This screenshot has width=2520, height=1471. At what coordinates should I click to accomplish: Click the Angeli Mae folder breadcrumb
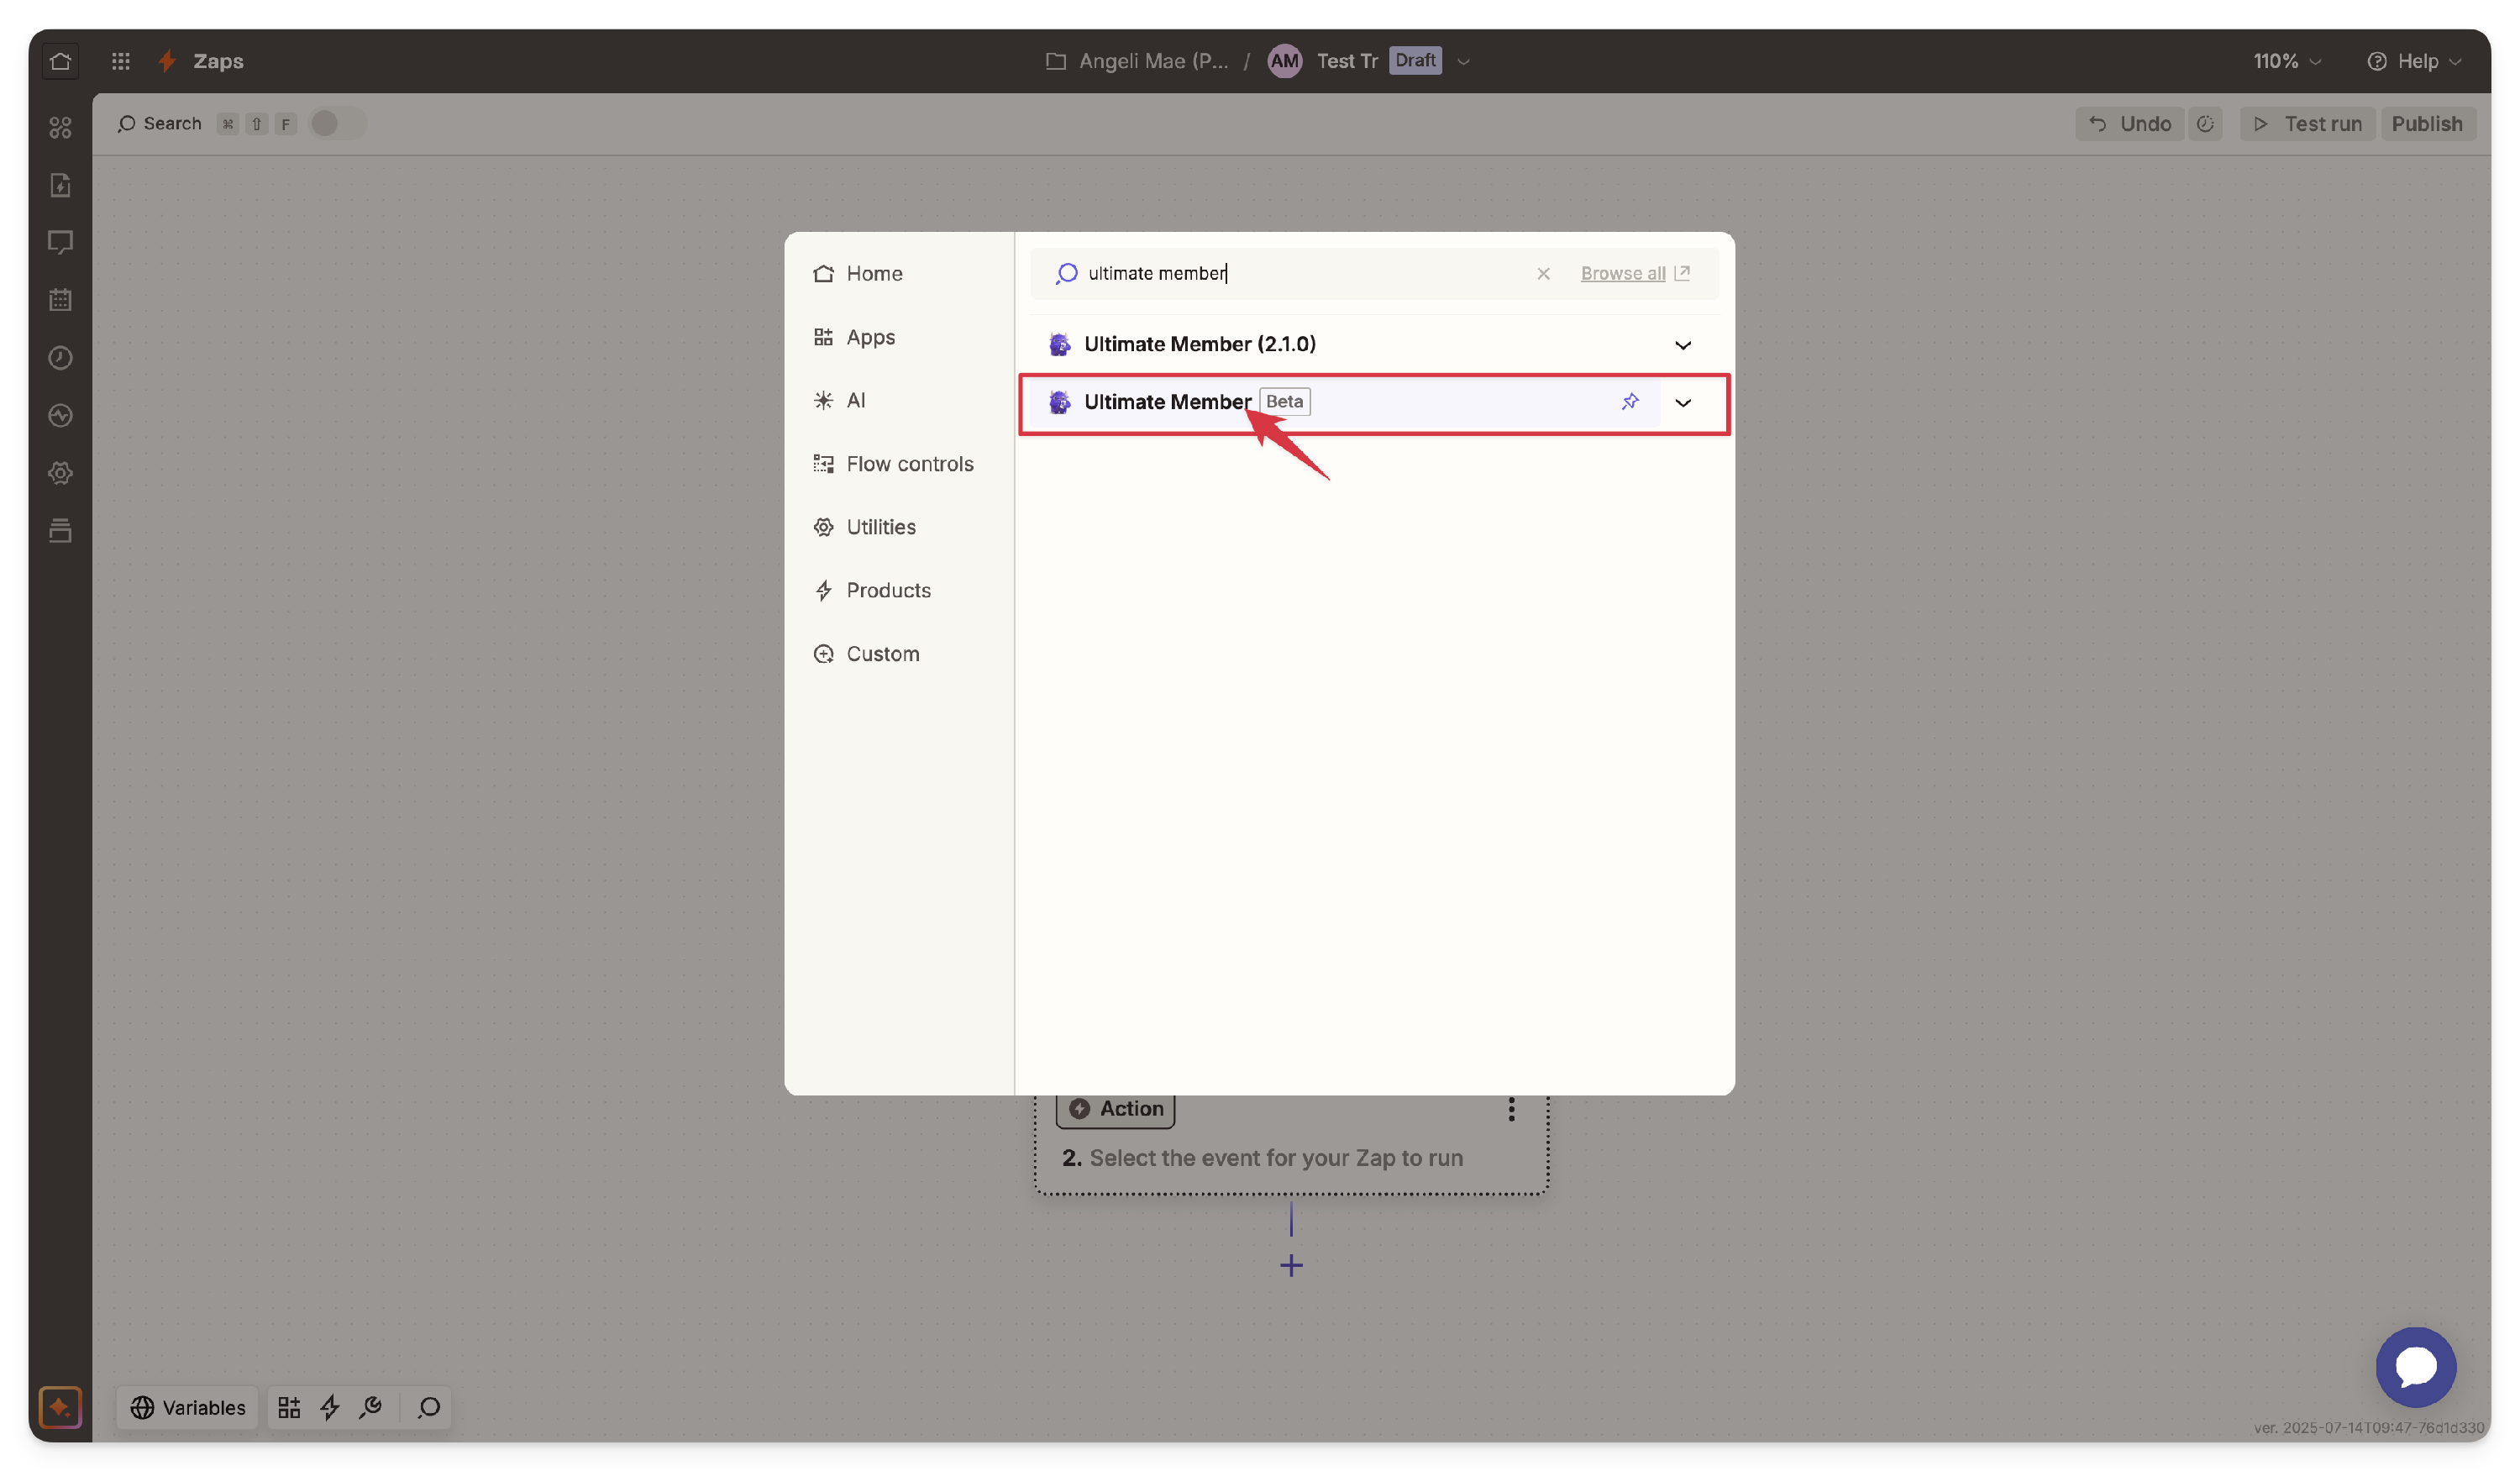[x=1136, y=61]
